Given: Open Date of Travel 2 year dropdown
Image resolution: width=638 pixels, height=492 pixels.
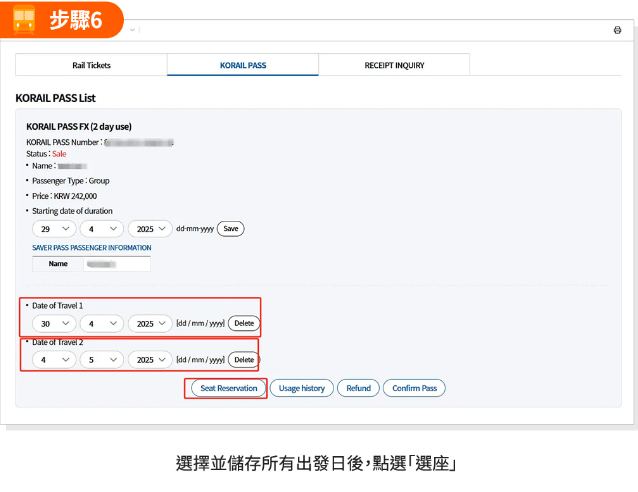Looking at the screenshot, I should [150, 360].
